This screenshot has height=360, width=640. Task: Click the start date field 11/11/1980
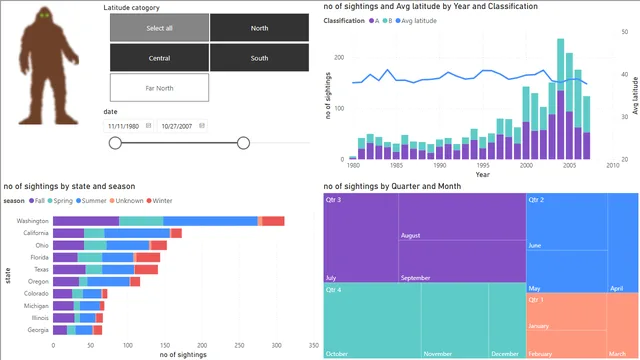click(x=124, y=126)
